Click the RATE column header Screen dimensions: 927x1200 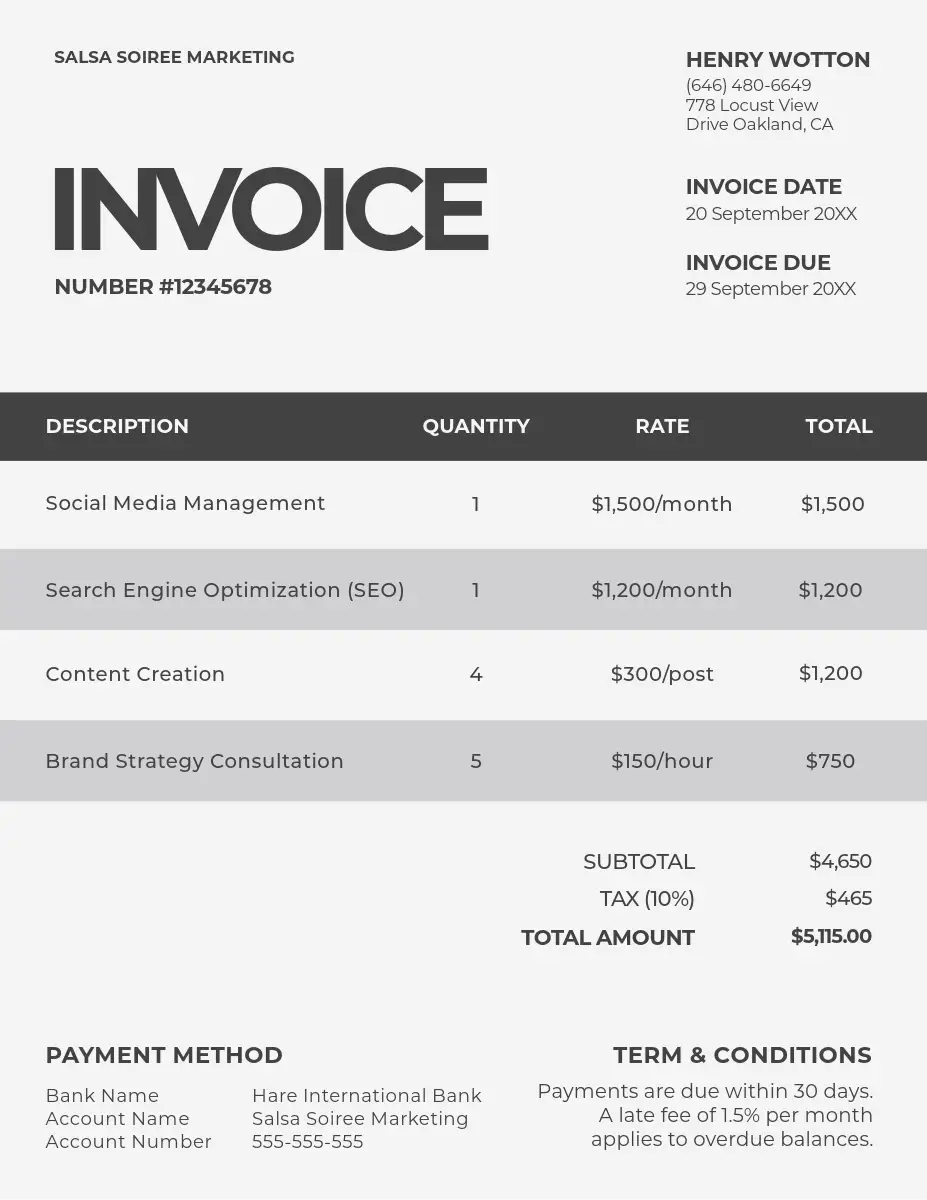pos(662,427)
